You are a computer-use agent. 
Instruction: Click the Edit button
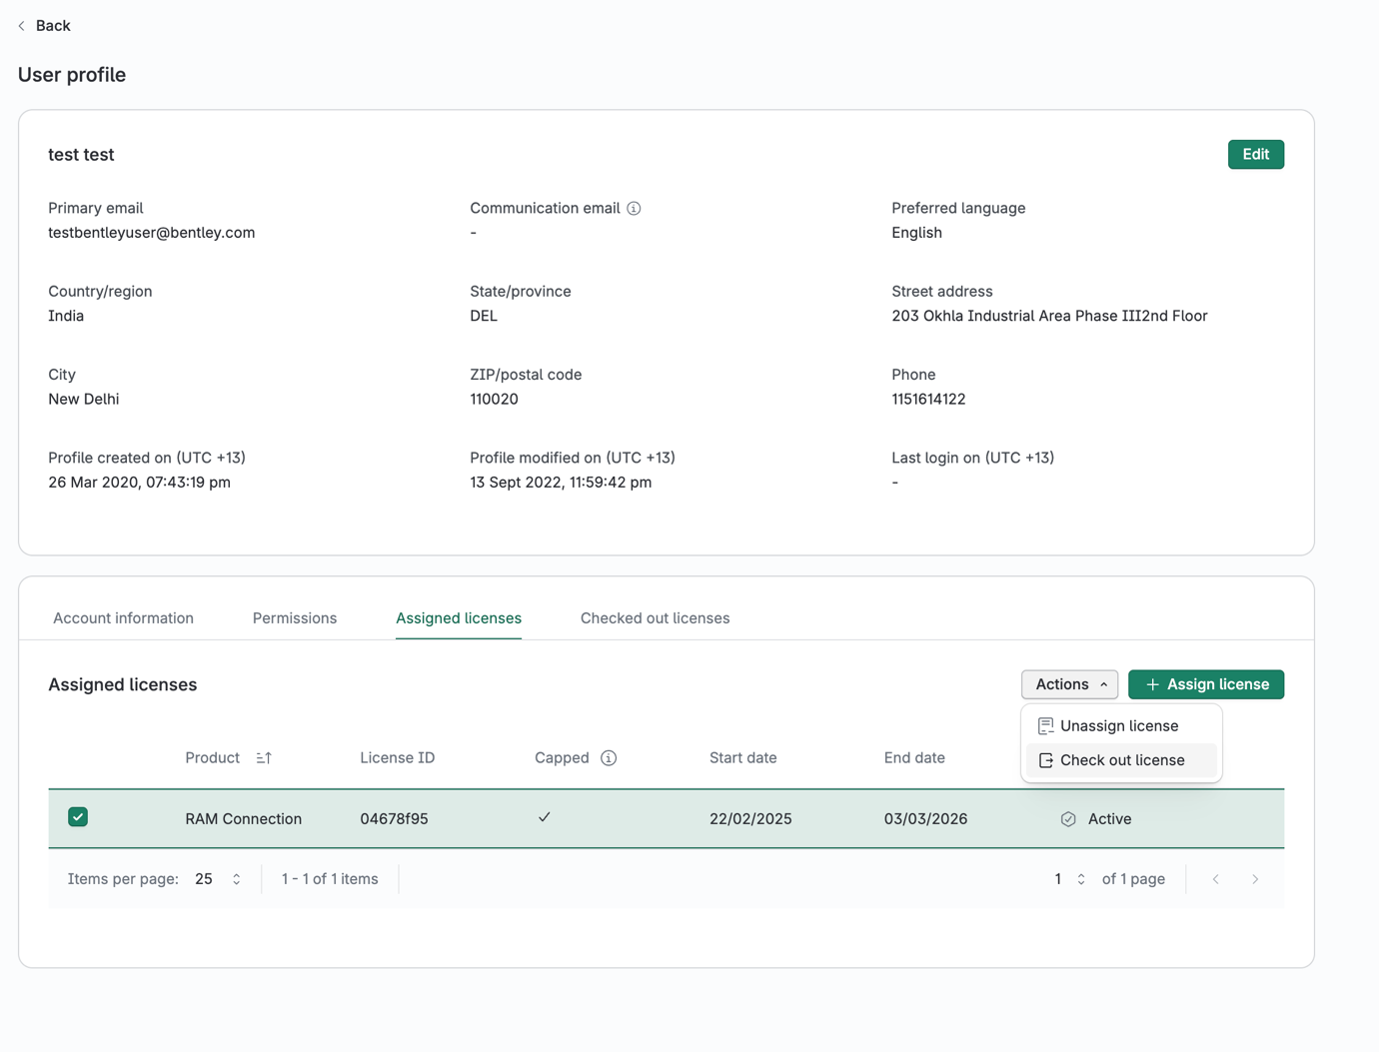tap(1256, 154)
